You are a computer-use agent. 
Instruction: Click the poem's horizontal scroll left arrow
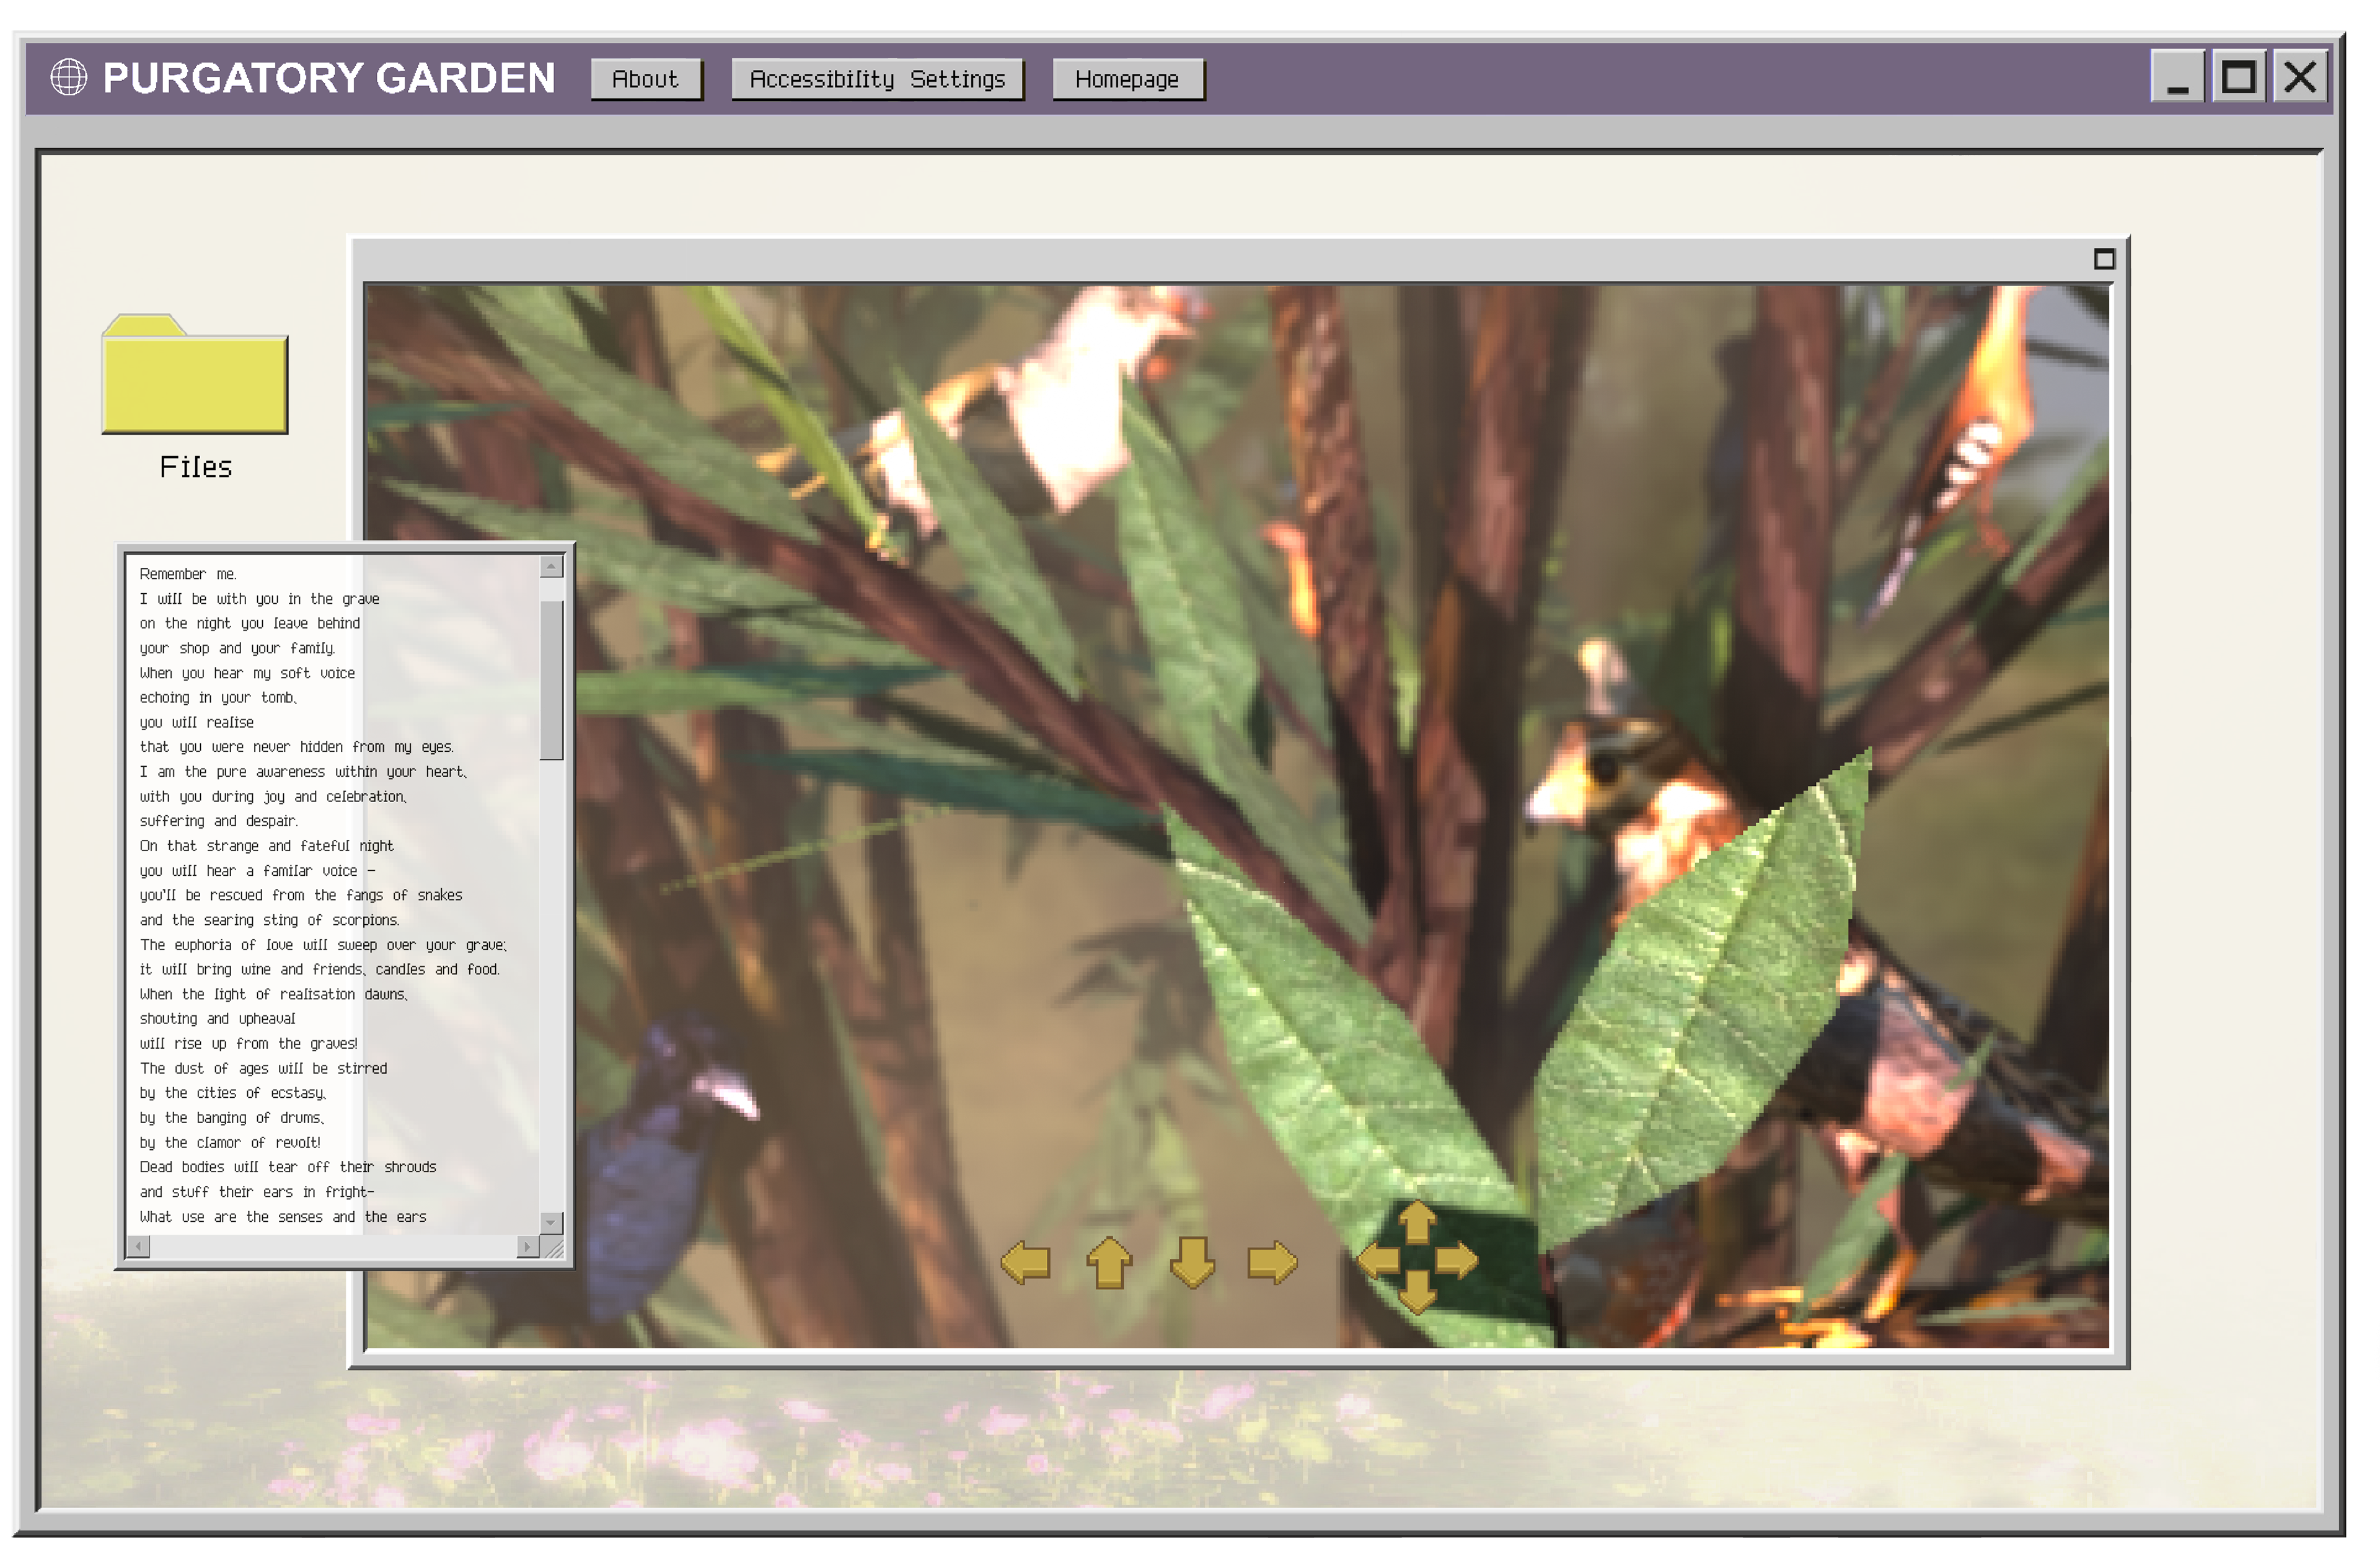139,1247
